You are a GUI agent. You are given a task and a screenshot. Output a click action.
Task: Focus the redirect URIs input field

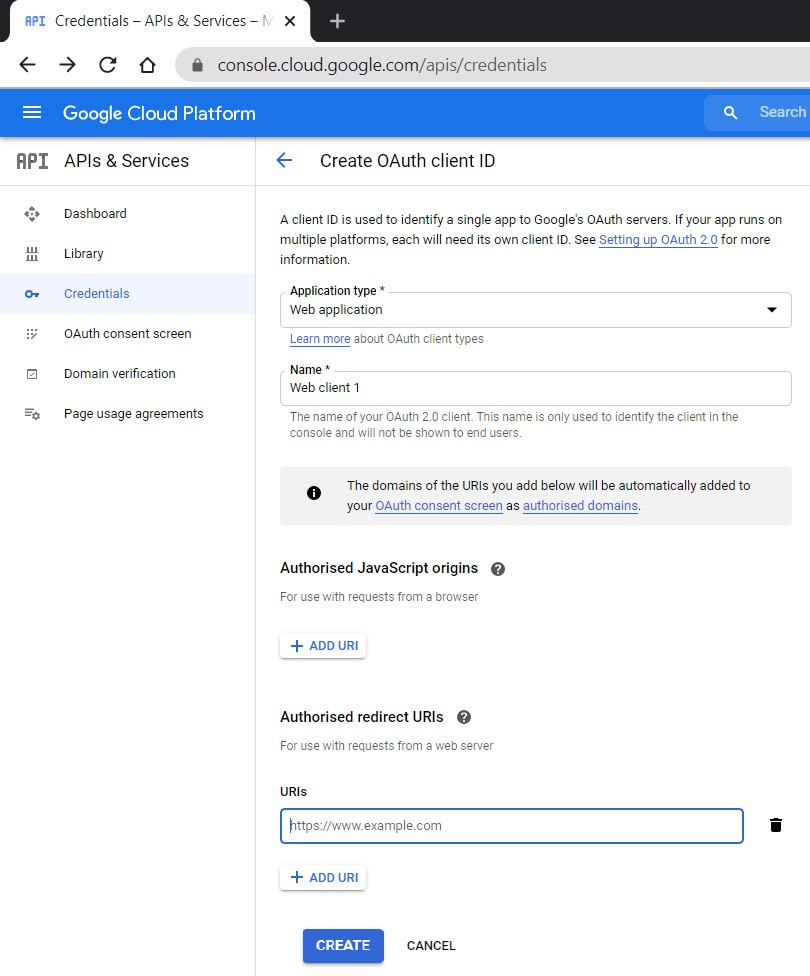point(511,826)
